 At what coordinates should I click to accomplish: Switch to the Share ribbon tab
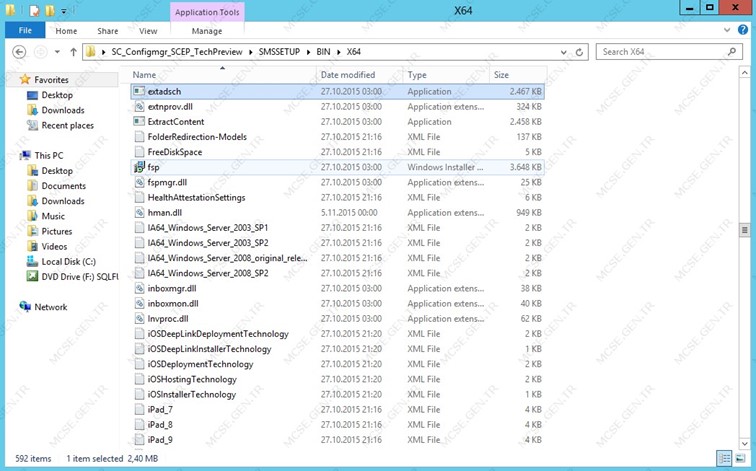pos(108,31)
